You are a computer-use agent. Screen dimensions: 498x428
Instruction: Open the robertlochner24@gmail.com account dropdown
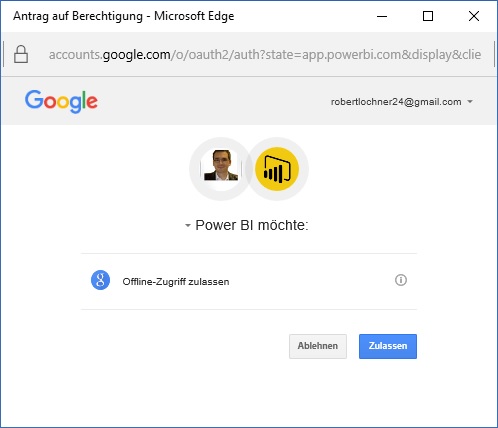click(402, 102)
